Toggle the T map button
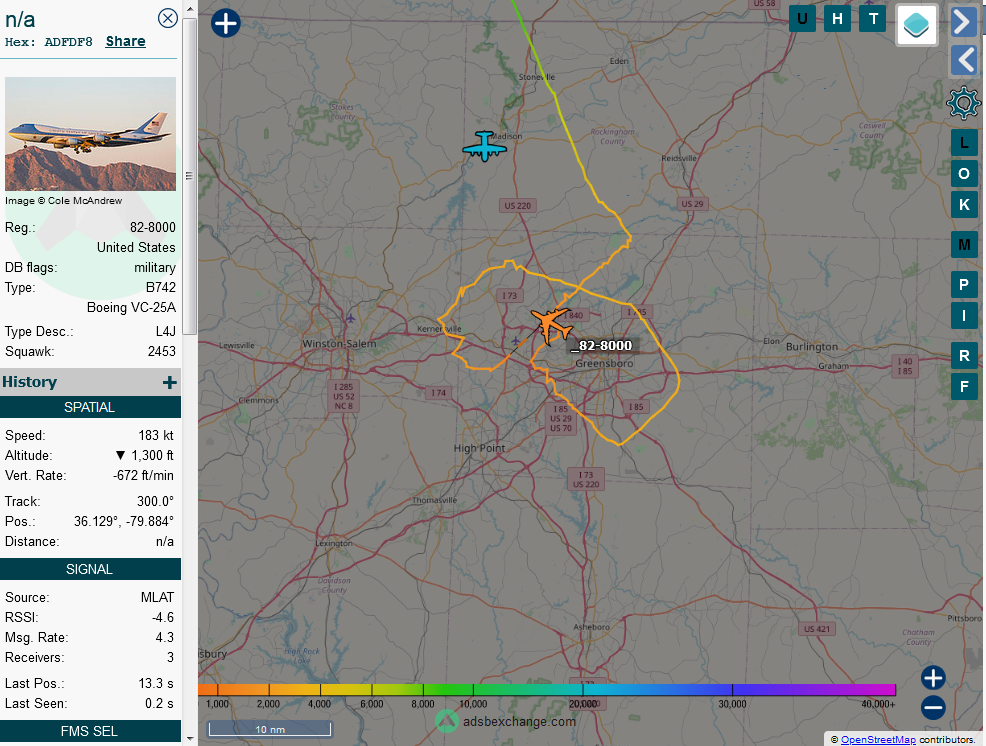The image size is (986, 746). 873,19
